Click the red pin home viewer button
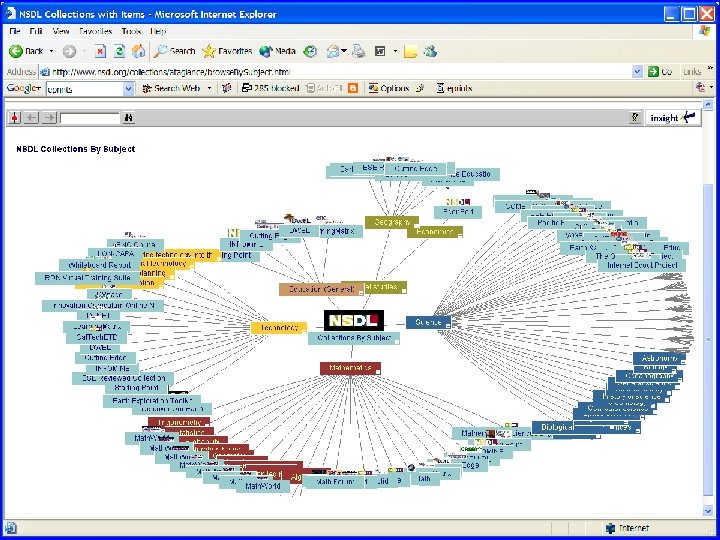 point(15,118)
